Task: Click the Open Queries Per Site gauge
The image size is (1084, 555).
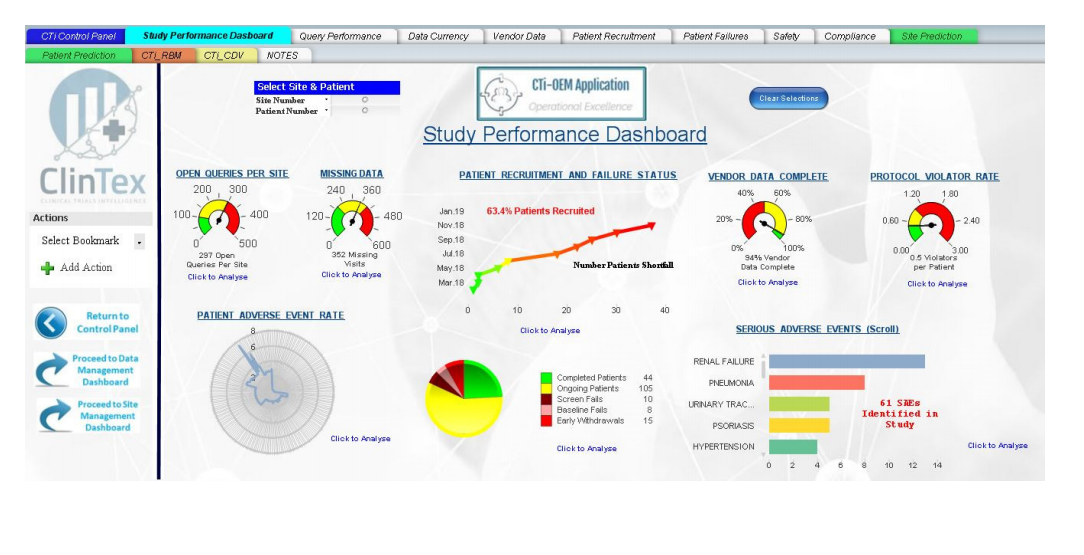Action: click(218, 218)
